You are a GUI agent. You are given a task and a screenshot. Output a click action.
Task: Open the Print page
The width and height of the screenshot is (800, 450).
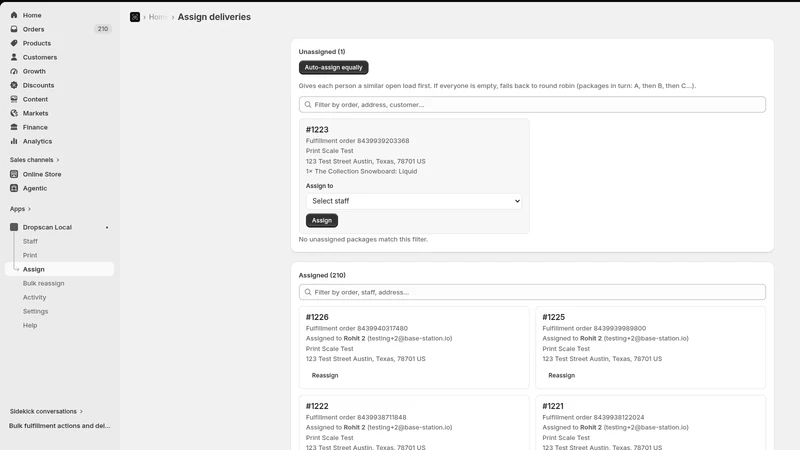point(30,255)
